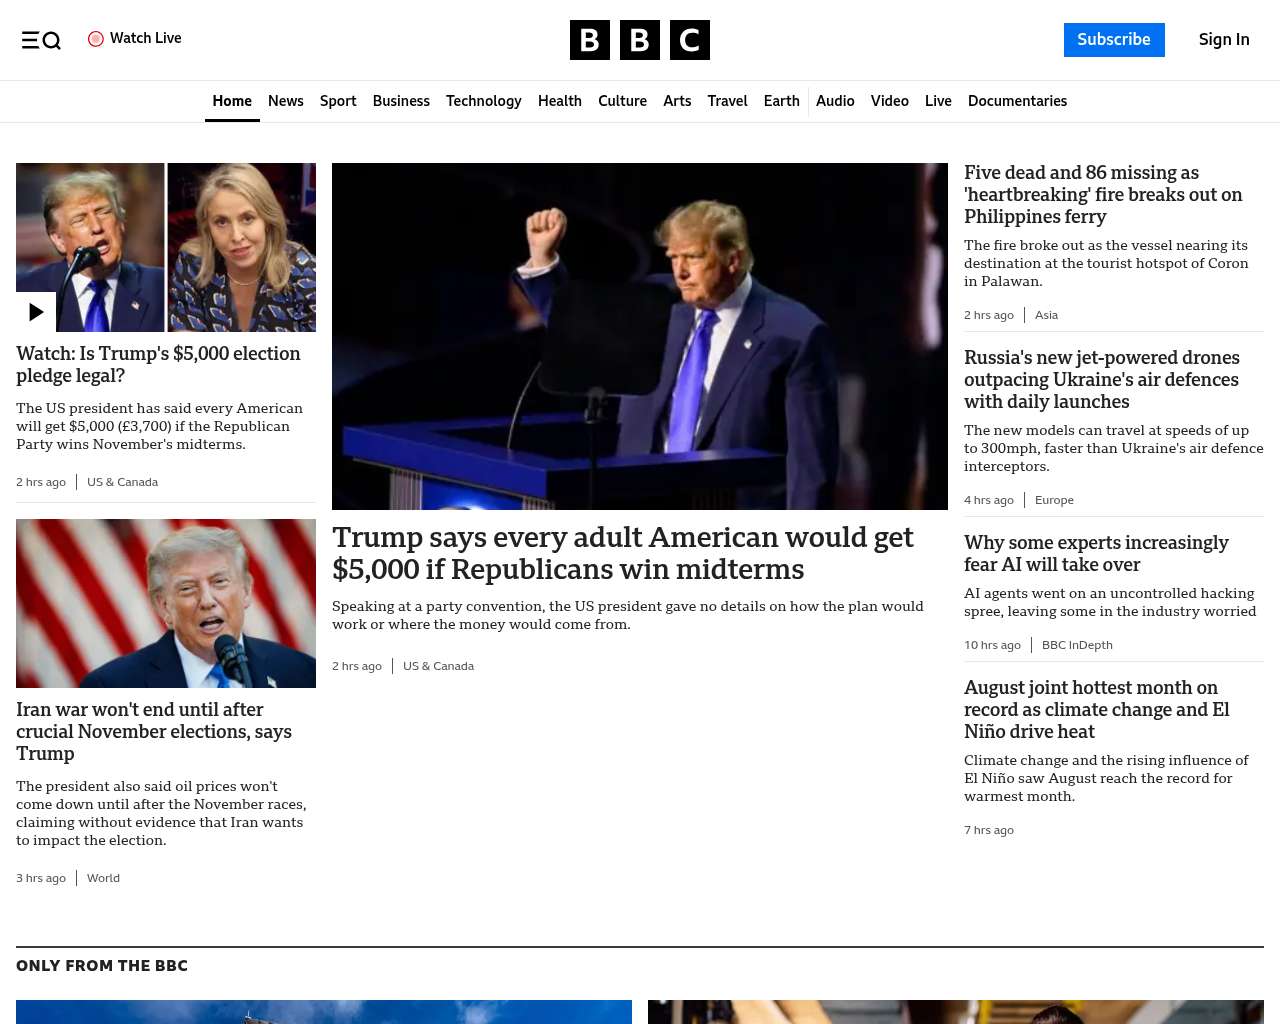Open the Audio section
The image size is (1280, 1024).
[835, 101]
